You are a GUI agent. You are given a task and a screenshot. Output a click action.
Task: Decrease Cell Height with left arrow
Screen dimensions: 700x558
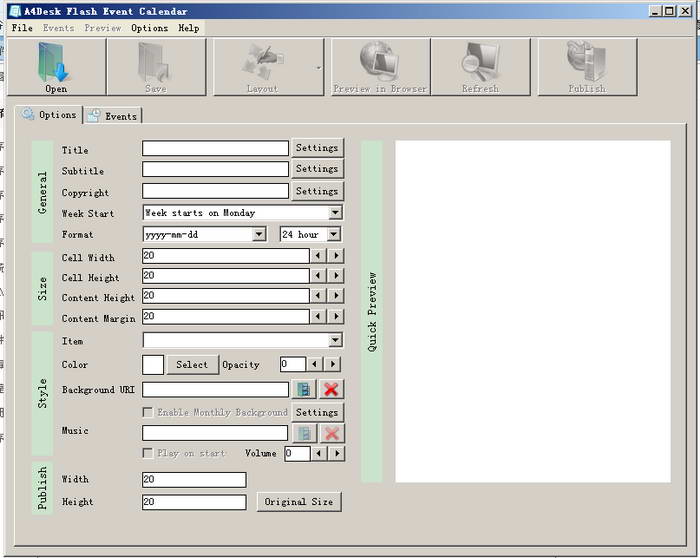click(x=318, y=275)
